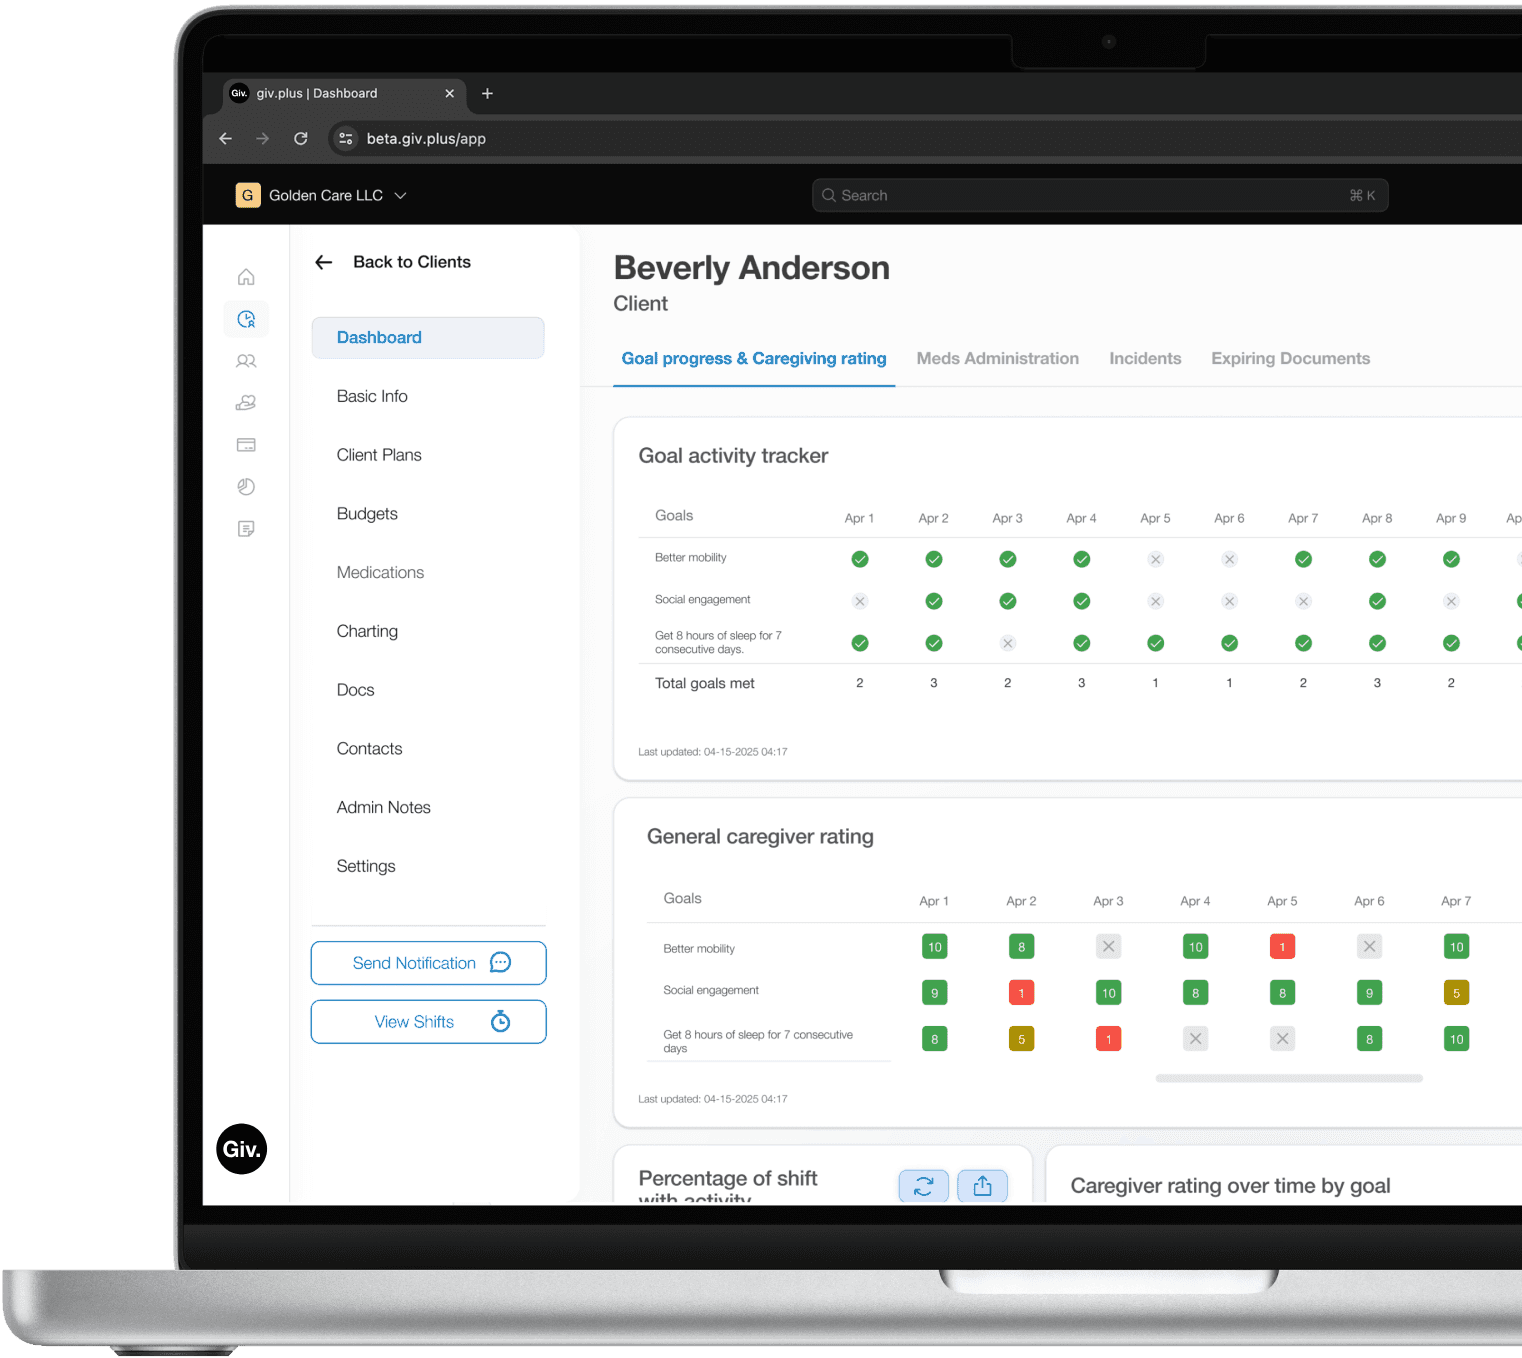
Task: Reload the browser page
Action: pyautogui.click(x=301, y=138)
